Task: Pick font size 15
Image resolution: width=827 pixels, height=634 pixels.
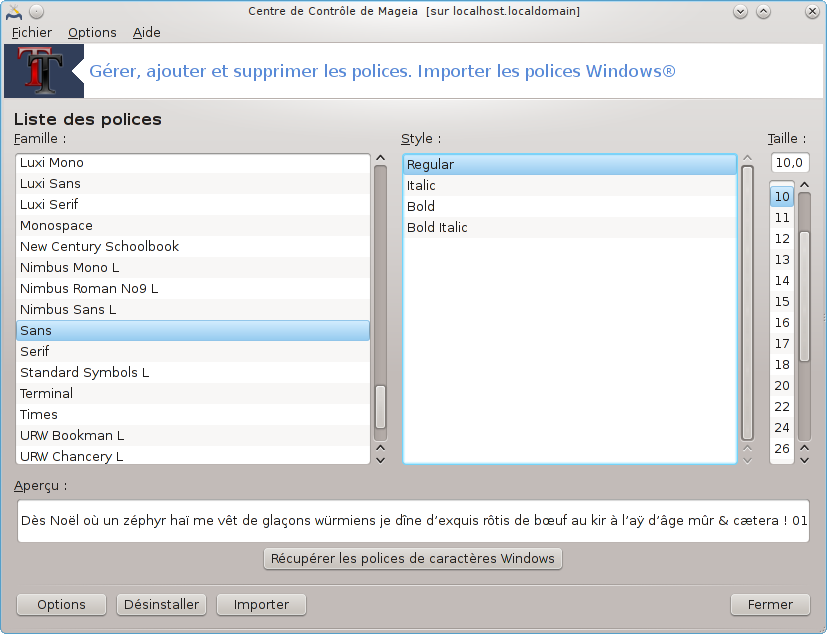Action: [782, 302]
